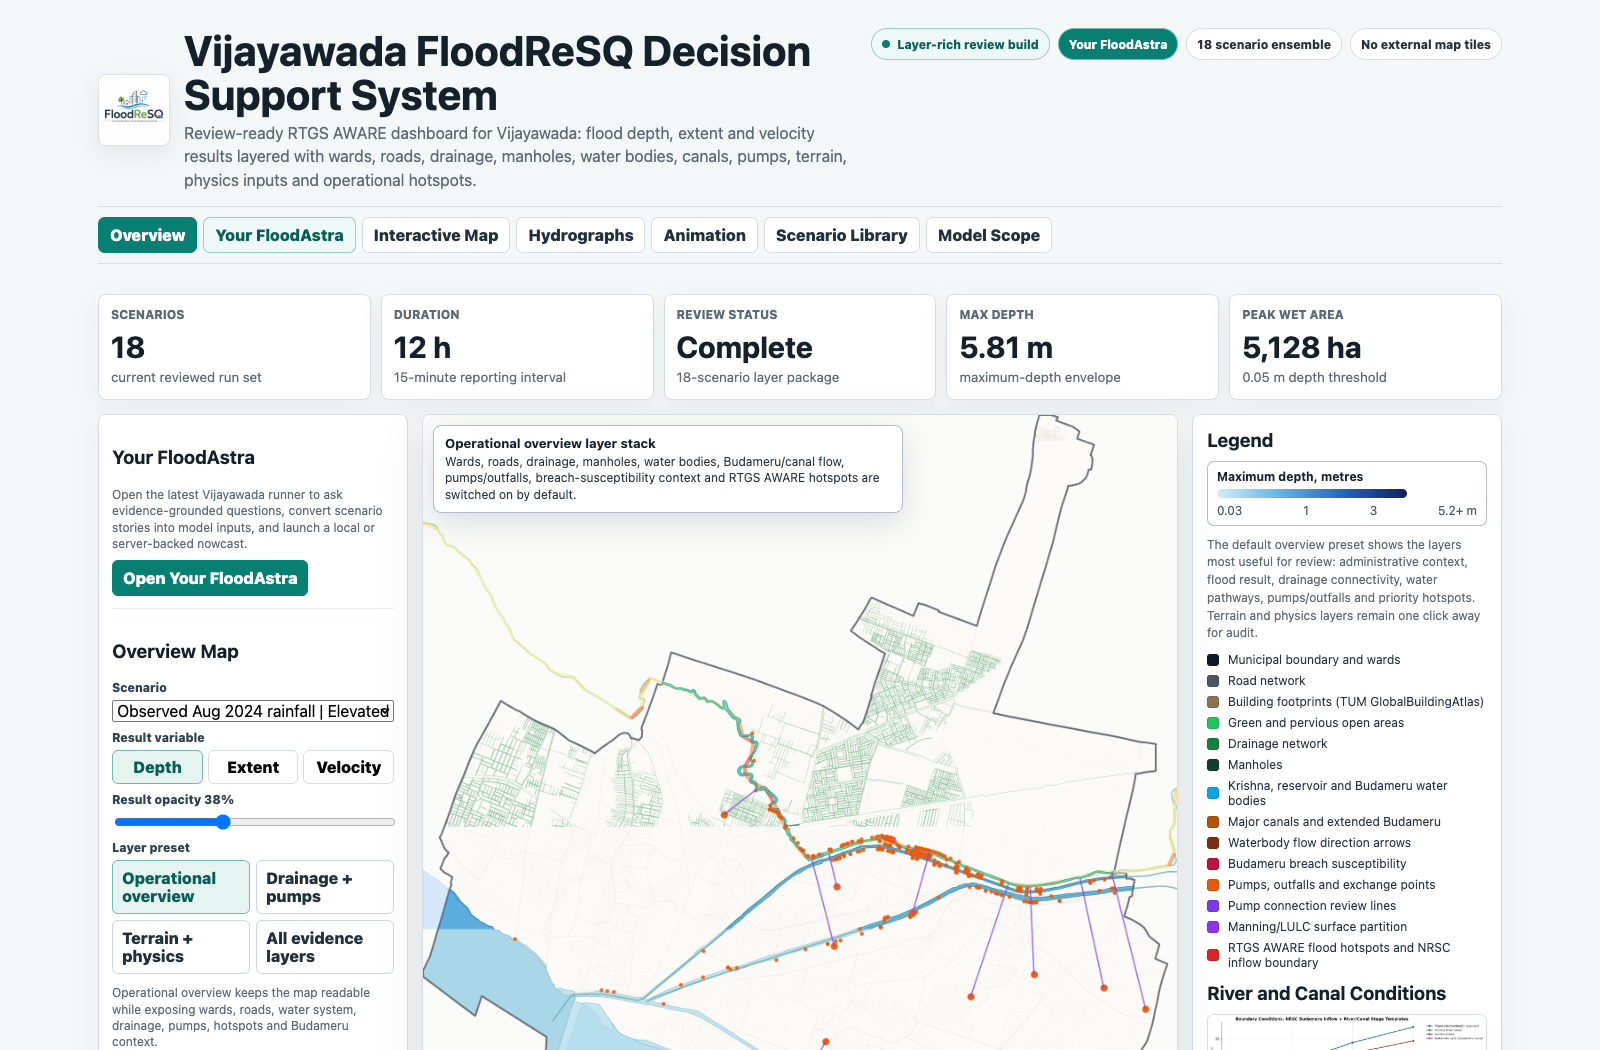Open the Overview tab

(147, 235)
